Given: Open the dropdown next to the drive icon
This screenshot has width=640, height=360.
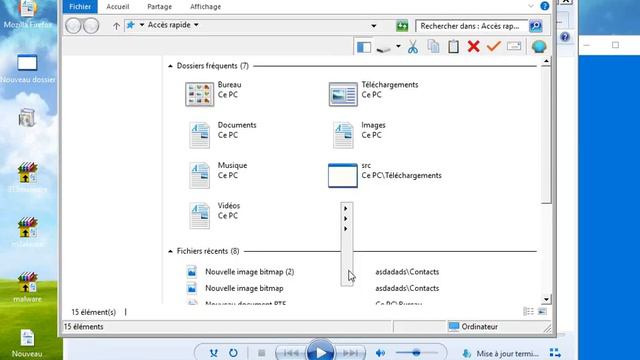Looking at the screenshot, I should (398, 46).
